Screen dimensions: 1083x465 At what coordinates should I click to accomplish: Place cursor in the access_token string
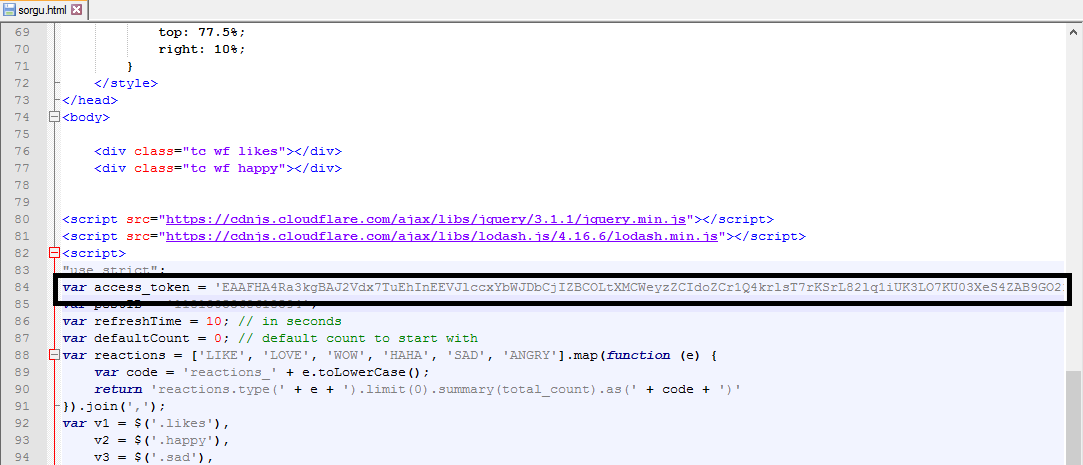coord(600,288)
